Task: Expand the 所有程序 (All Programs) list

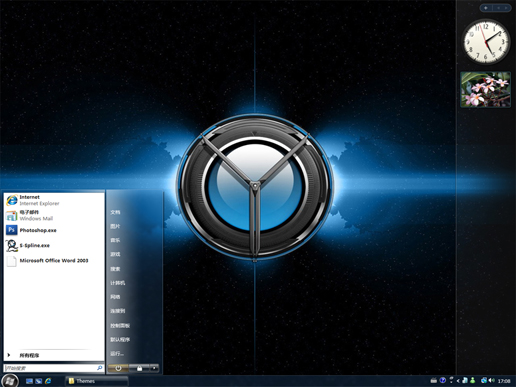Action: tap(54, 355)
